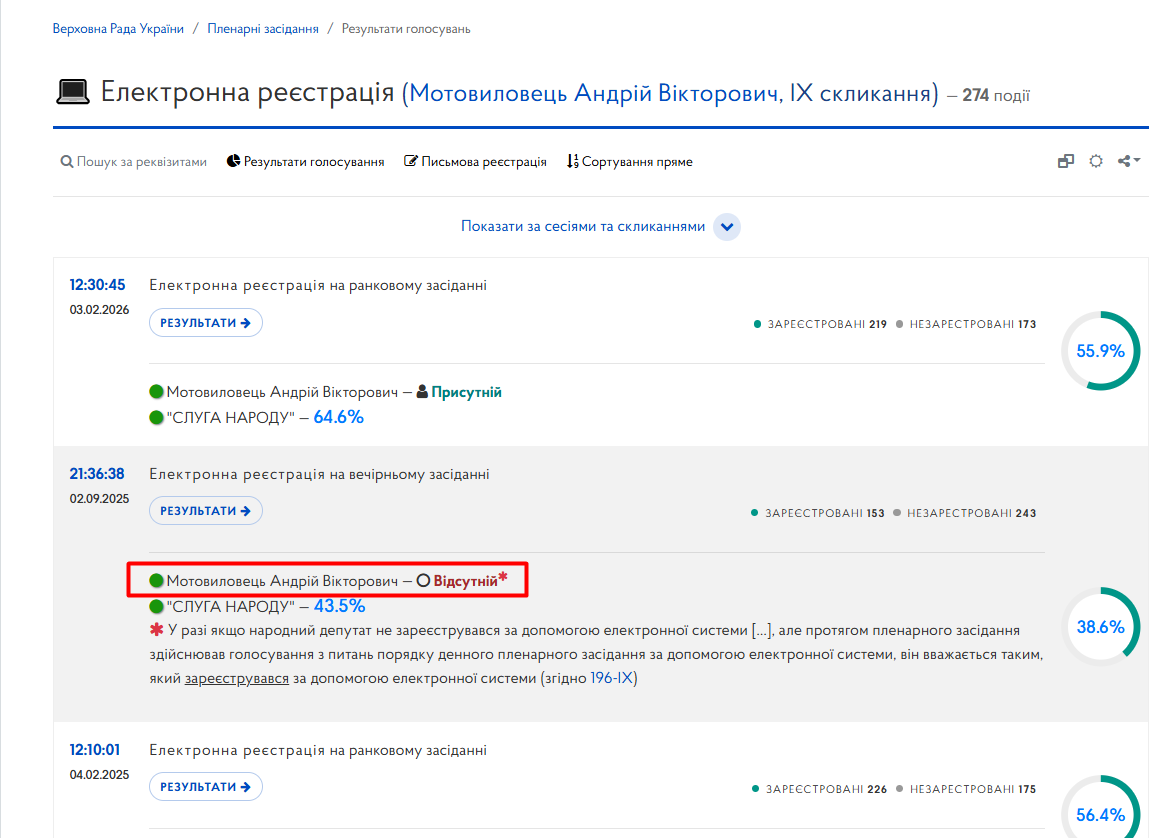
Task: Click faction percentage 64.6%
Action: 339,417
